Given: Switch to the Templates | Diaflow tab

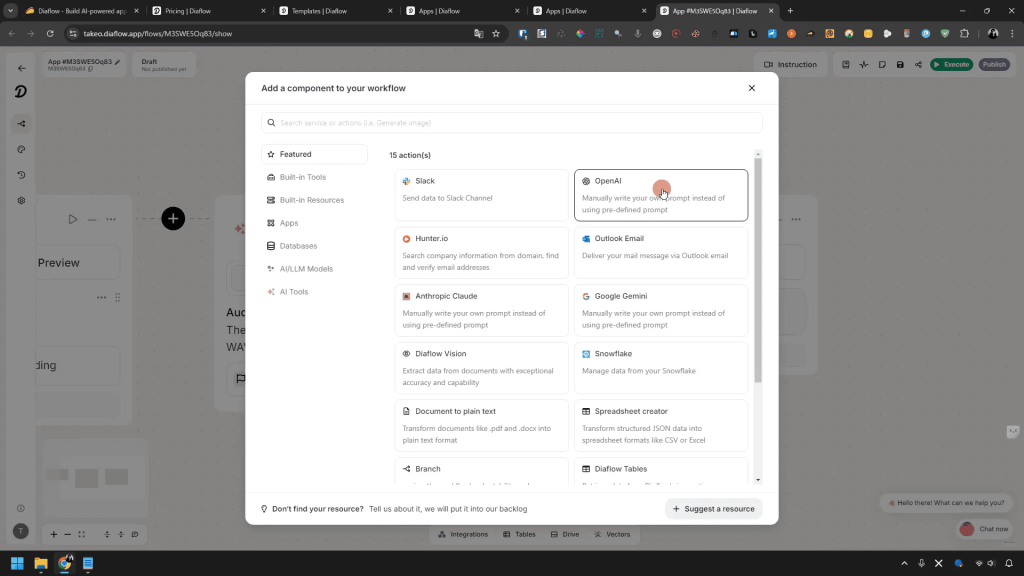Looking at the screenshot, I should click(x=336, y=11).
